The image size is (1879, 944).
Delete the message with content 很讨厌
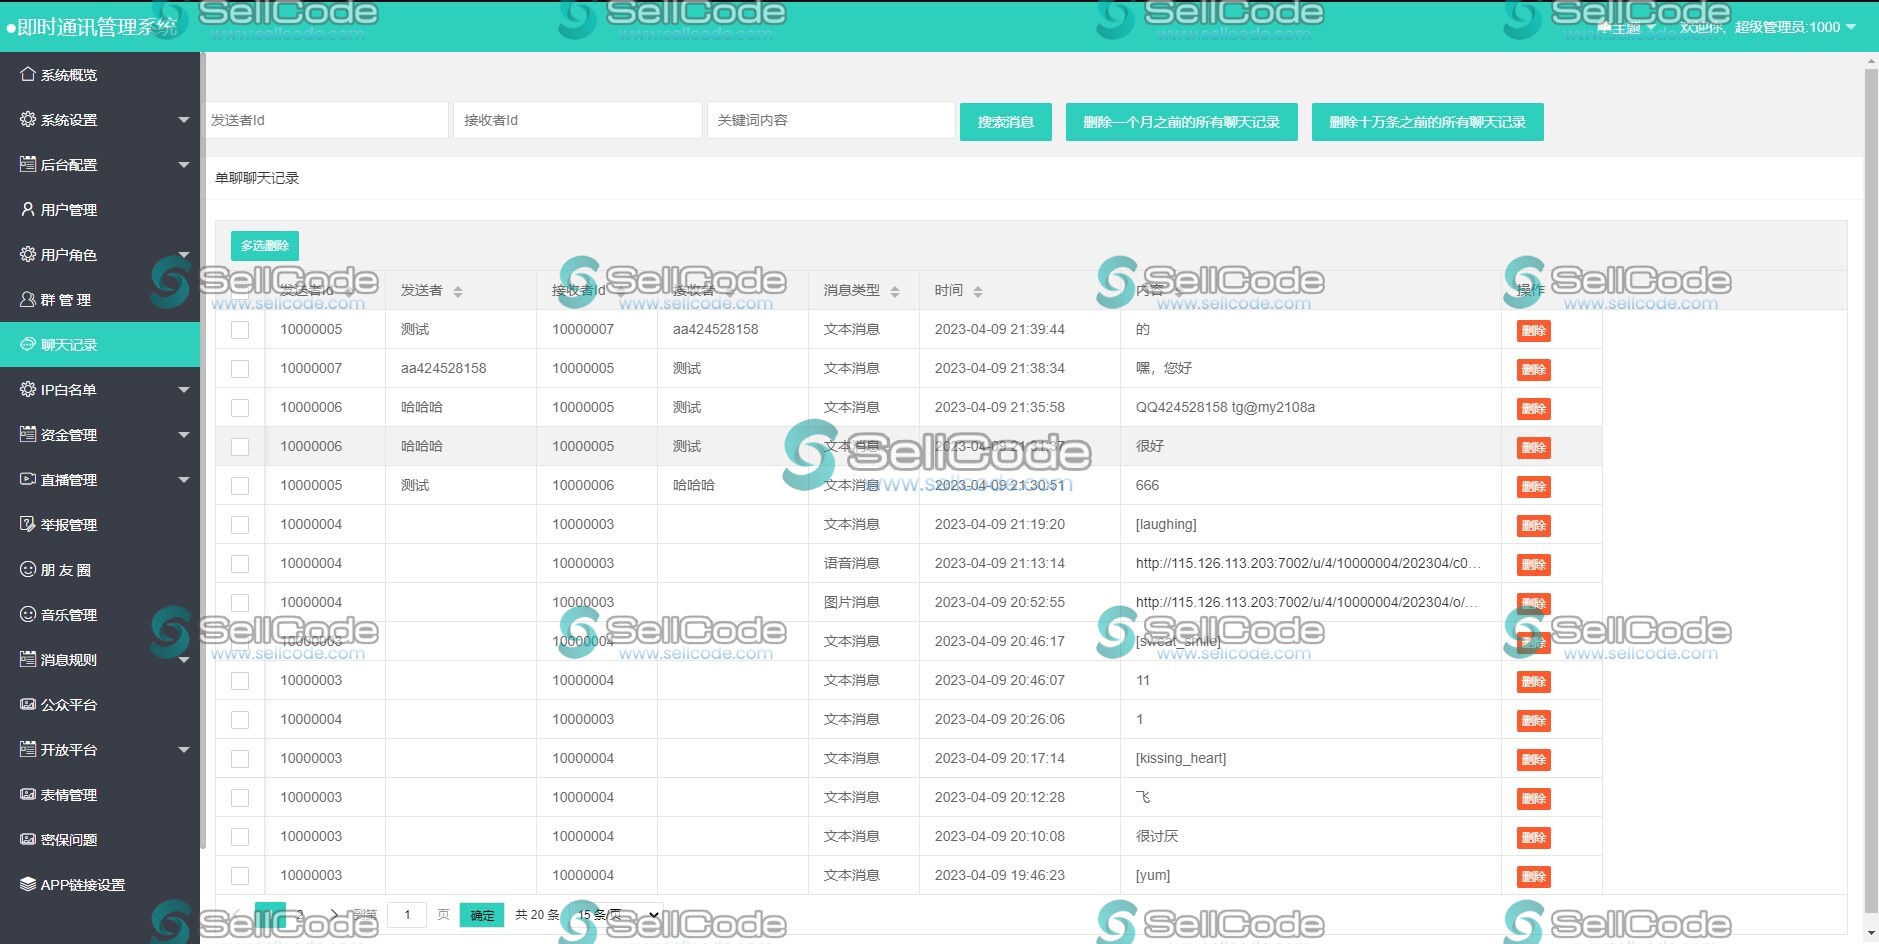pyautogui.click(x=1533, y=837)
